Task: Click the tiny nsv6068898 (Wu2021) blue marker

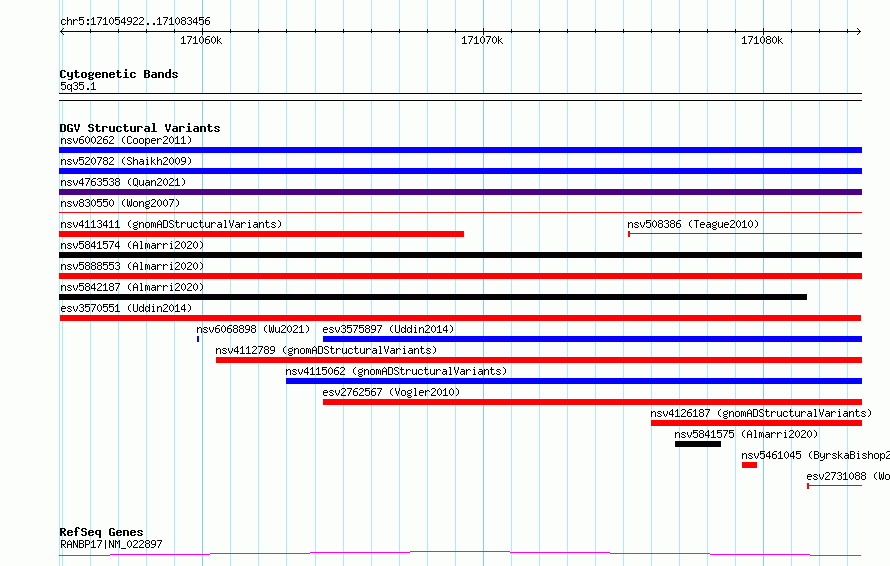Action: point(198,339)
